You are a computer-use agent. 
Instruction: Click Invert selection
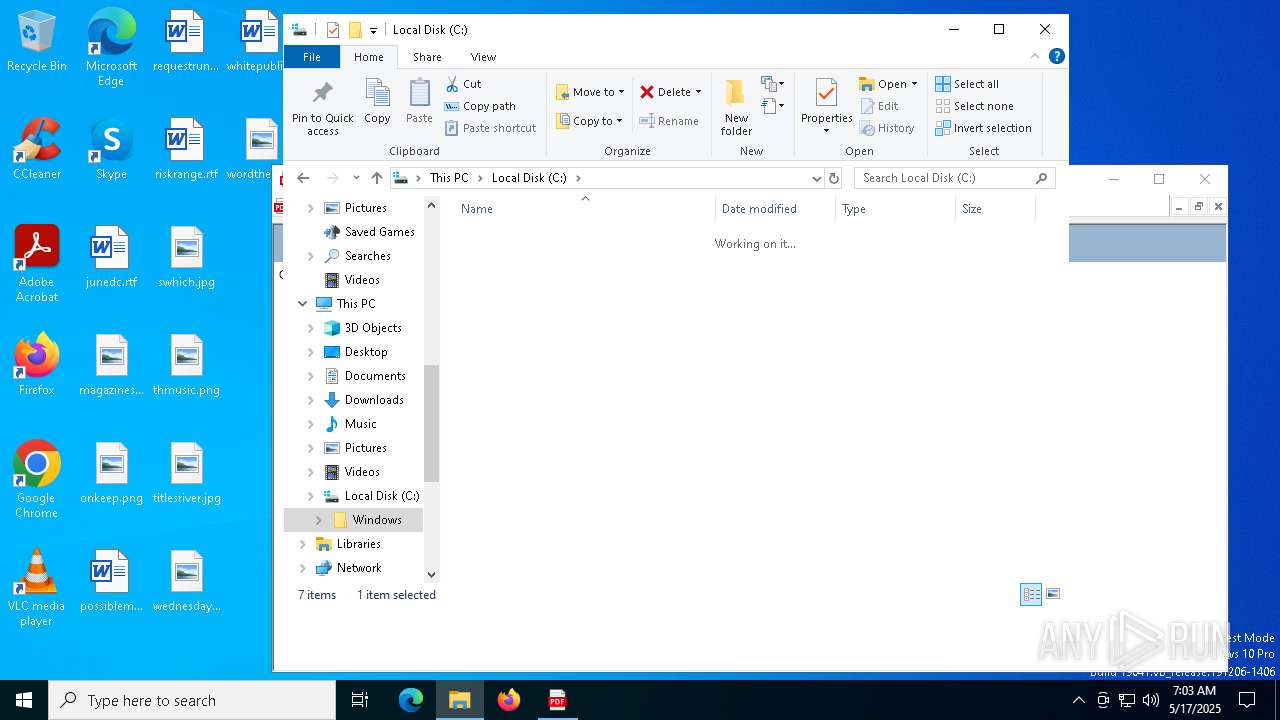(983, 128)
